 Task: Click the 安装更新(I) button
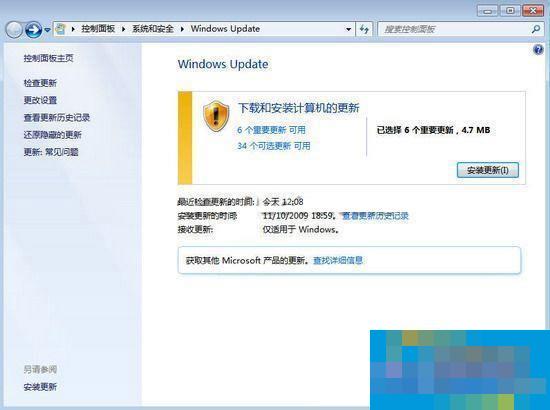pyautogui.click(x=488, y=170)
